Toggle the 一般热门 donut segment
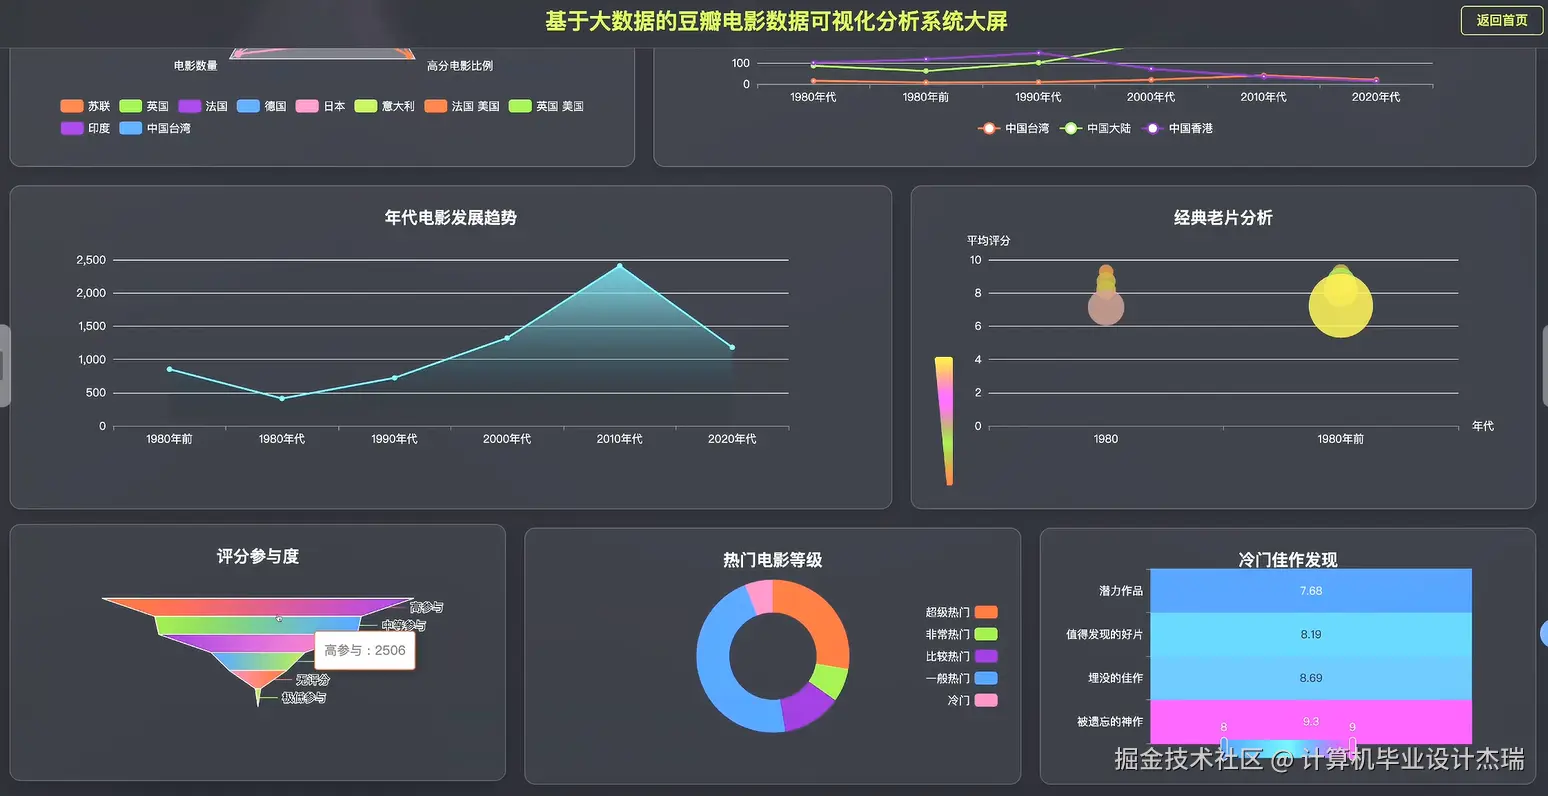The height and width of the screenshot is (796, 1548). (984, 678)
